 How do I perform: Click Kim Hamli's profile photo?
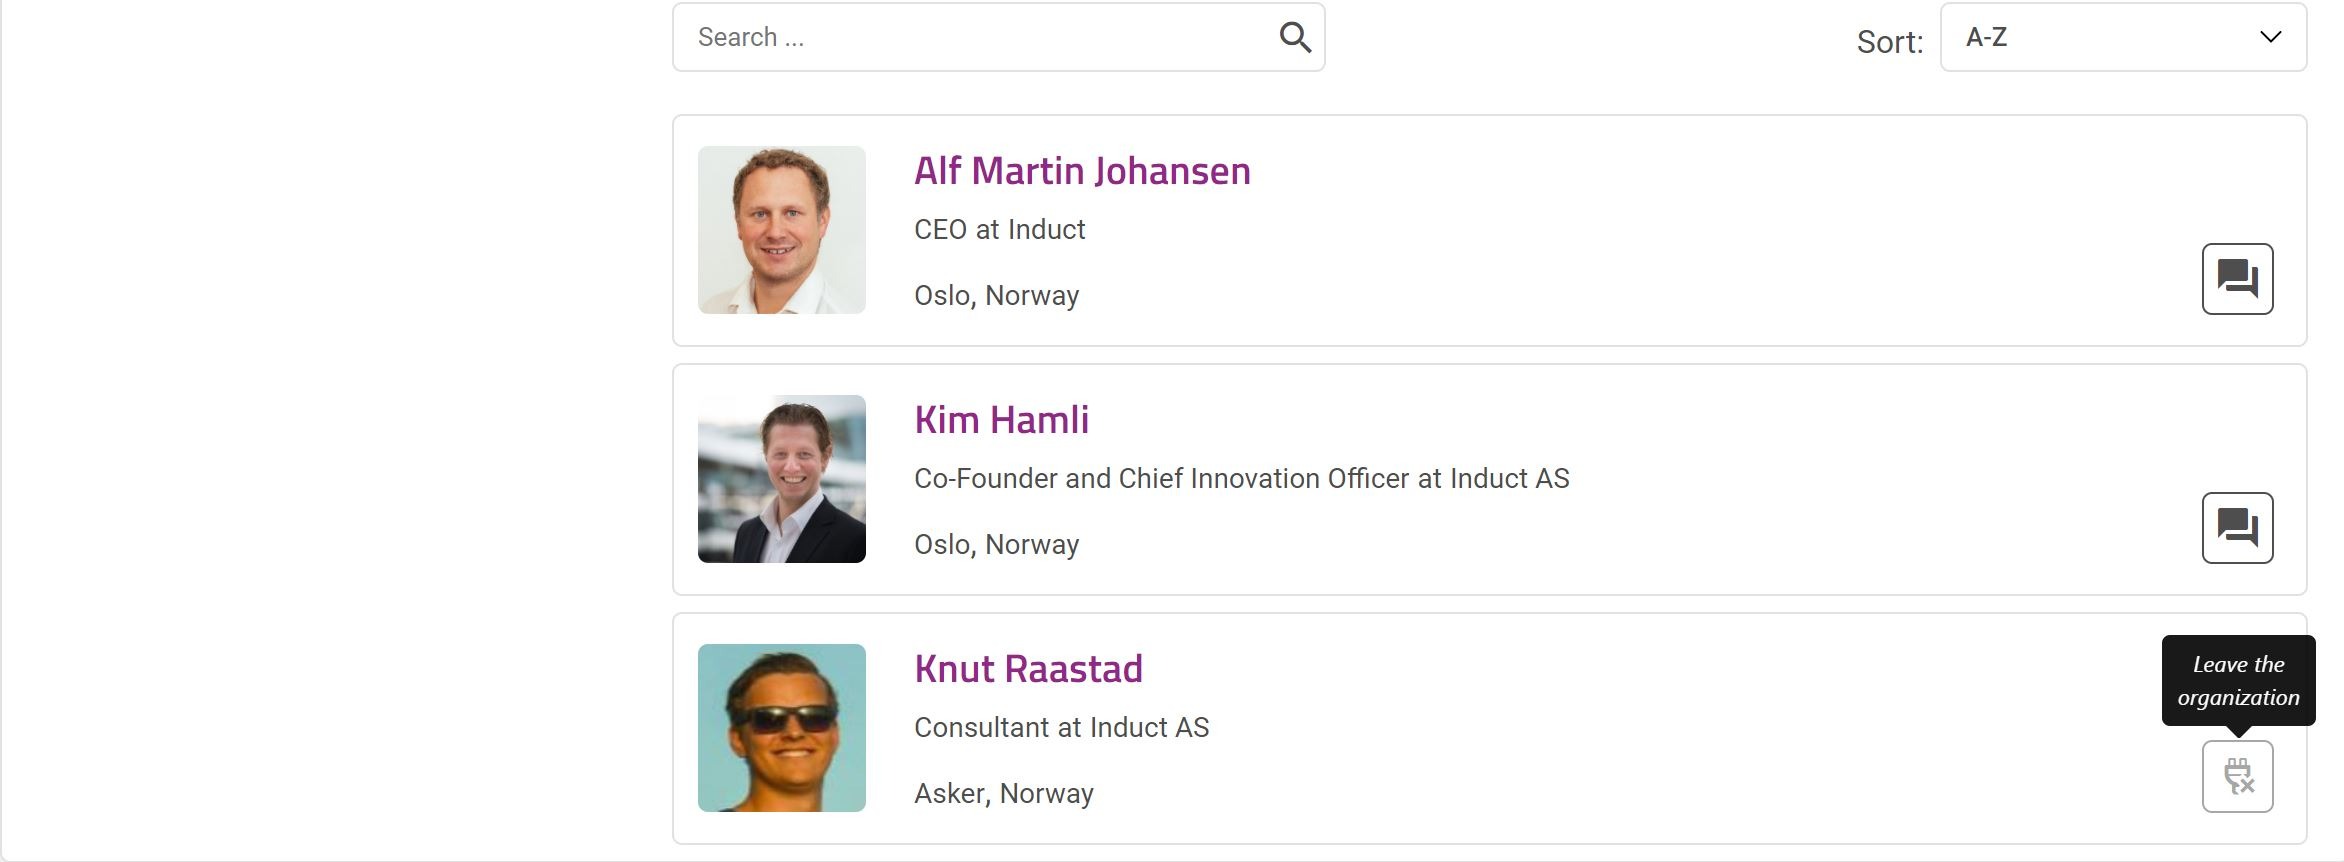(782, 479)
